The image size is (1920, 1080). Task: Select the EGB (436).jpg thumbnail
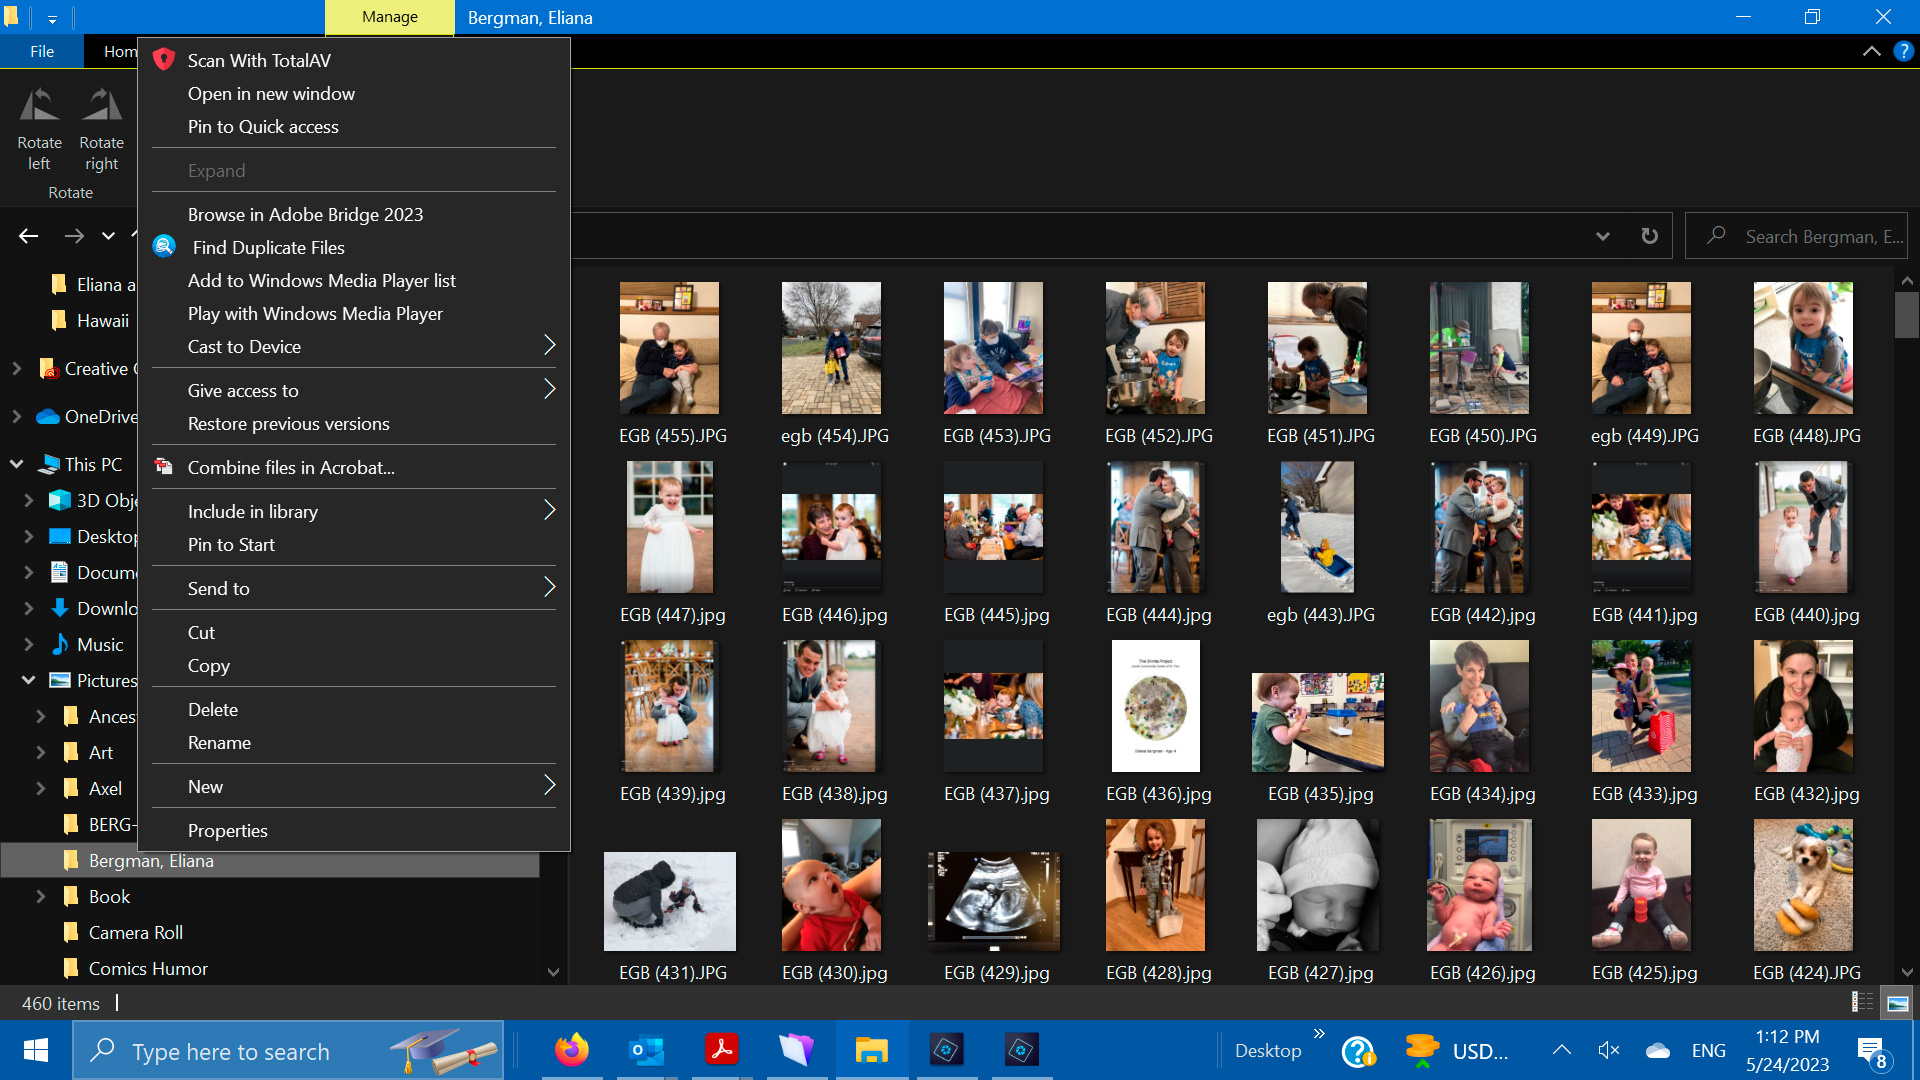pyautogui.click(x=1156, y=706)
